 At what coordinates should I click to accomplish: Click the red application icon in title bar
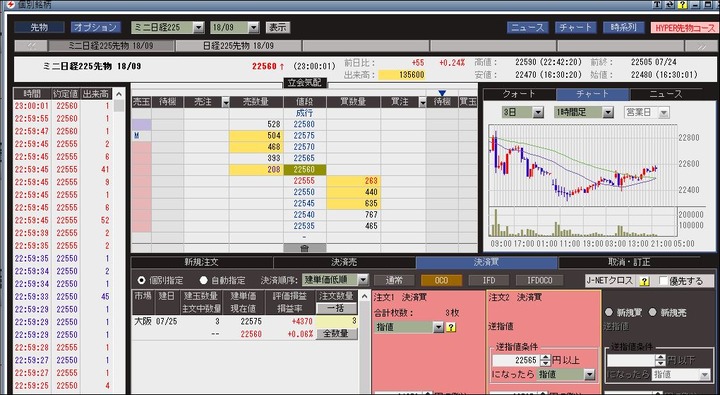coord(11,4)
